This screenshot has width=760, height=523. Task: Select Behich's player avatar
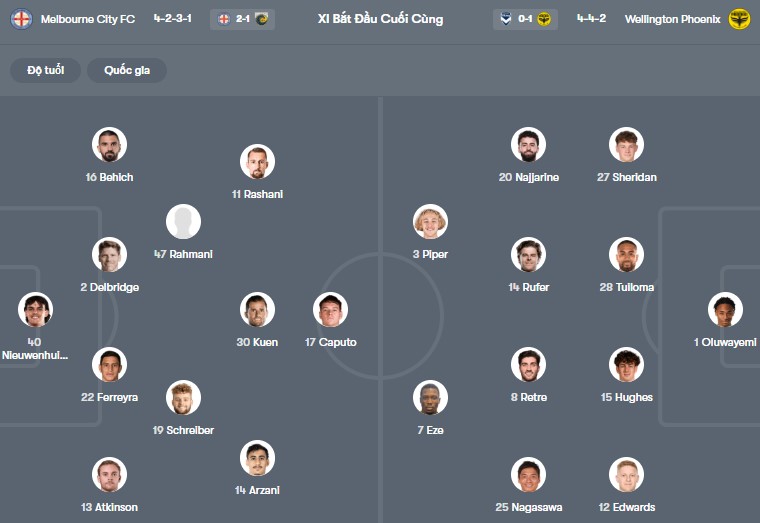[109, 145]
